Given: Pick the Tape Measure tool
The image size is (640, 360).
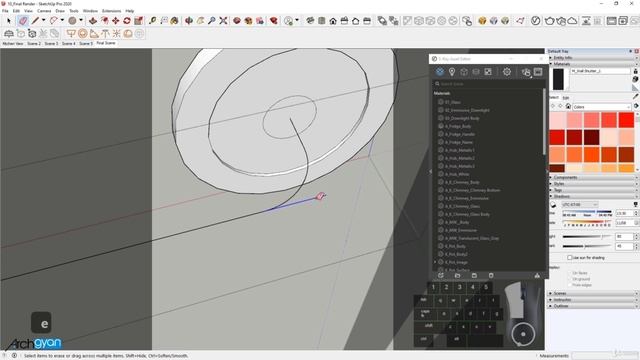Looking at the screenshot, I should [x=153, y=20].
